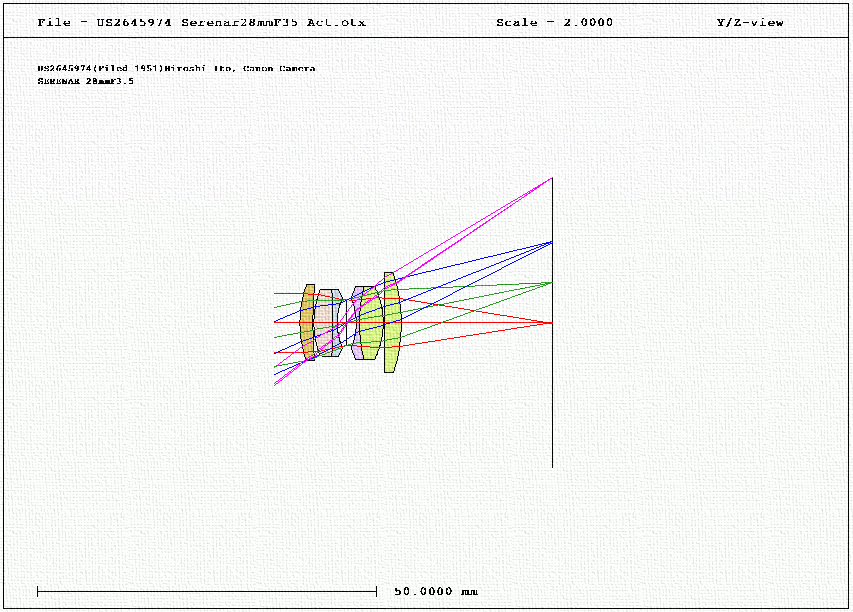Viewport: 853px width, 612px height.
Task: Select the pink second lens element
Action: point(324,323)
